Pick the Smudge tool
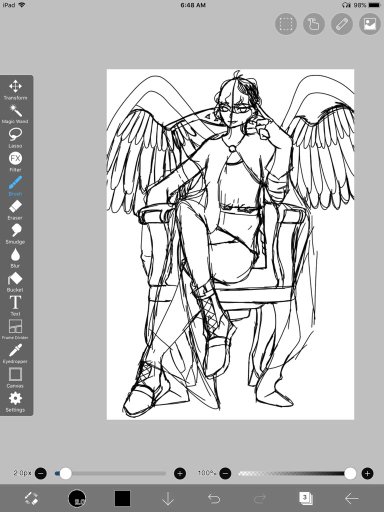The height and width of the screenshot is (512, 384). point(15,234)
